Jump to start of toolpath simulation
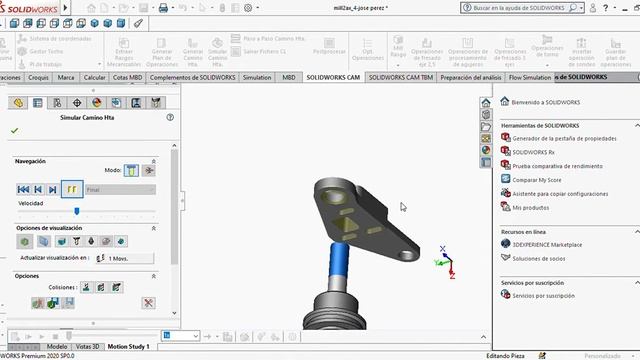This screenshot has height=360, width=640. tap(23, 189)
